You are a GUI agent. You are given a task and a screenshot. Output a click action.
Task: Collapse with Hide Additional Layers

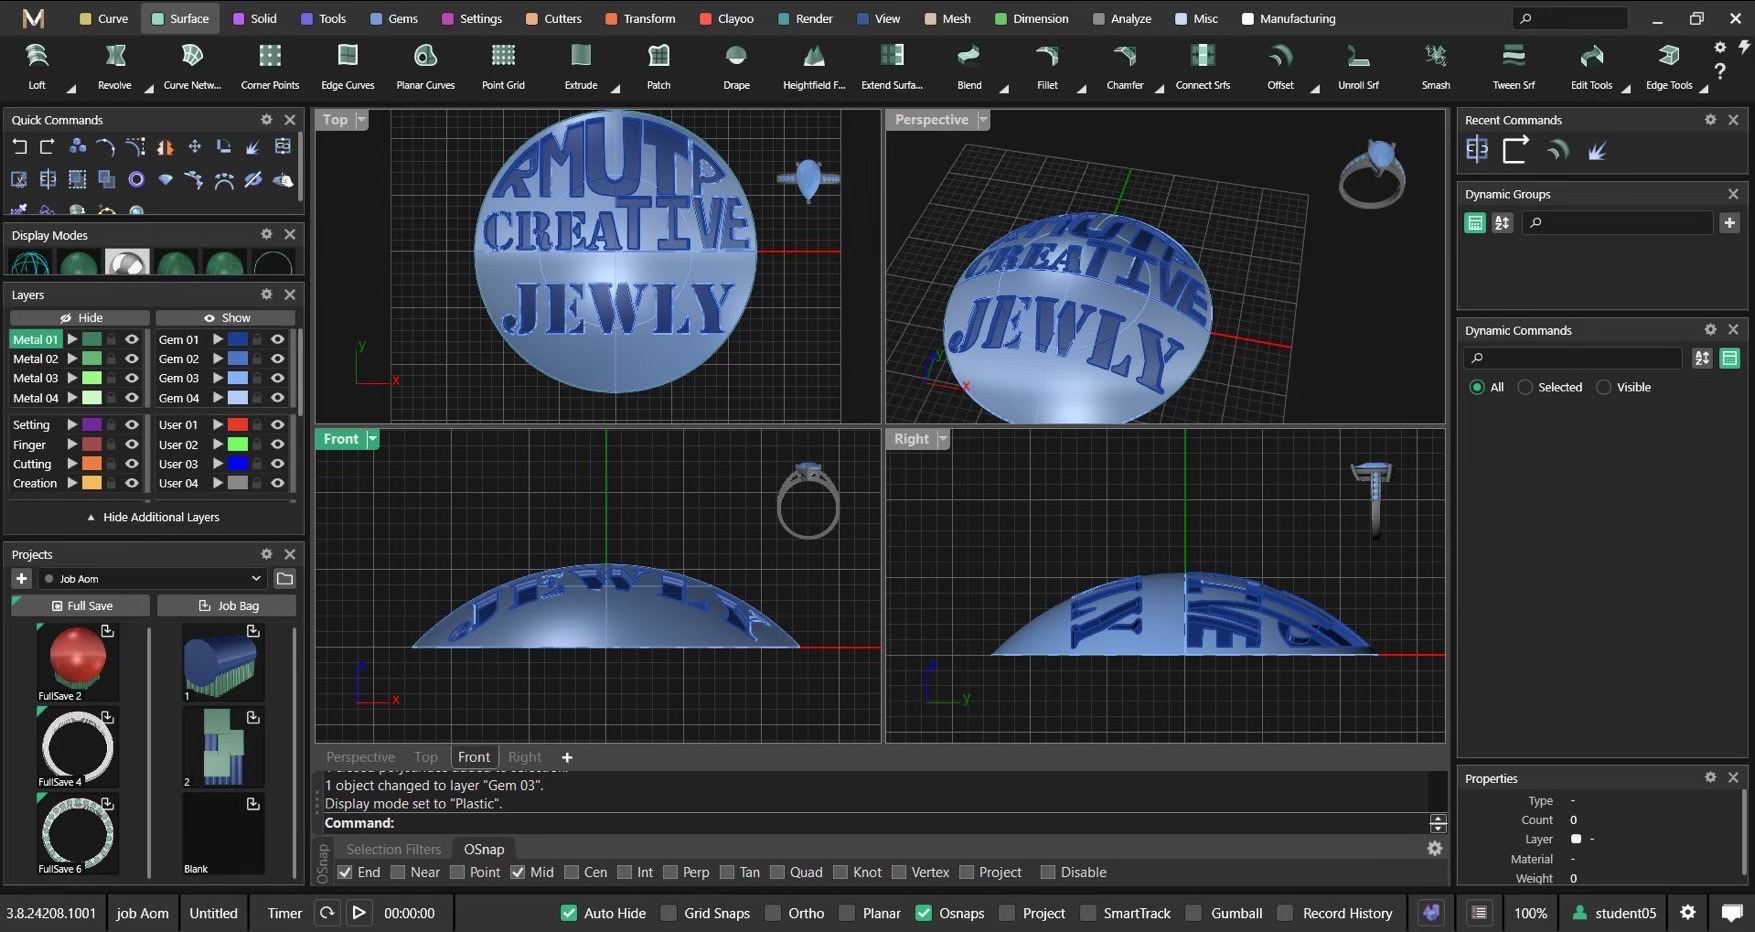153,517
